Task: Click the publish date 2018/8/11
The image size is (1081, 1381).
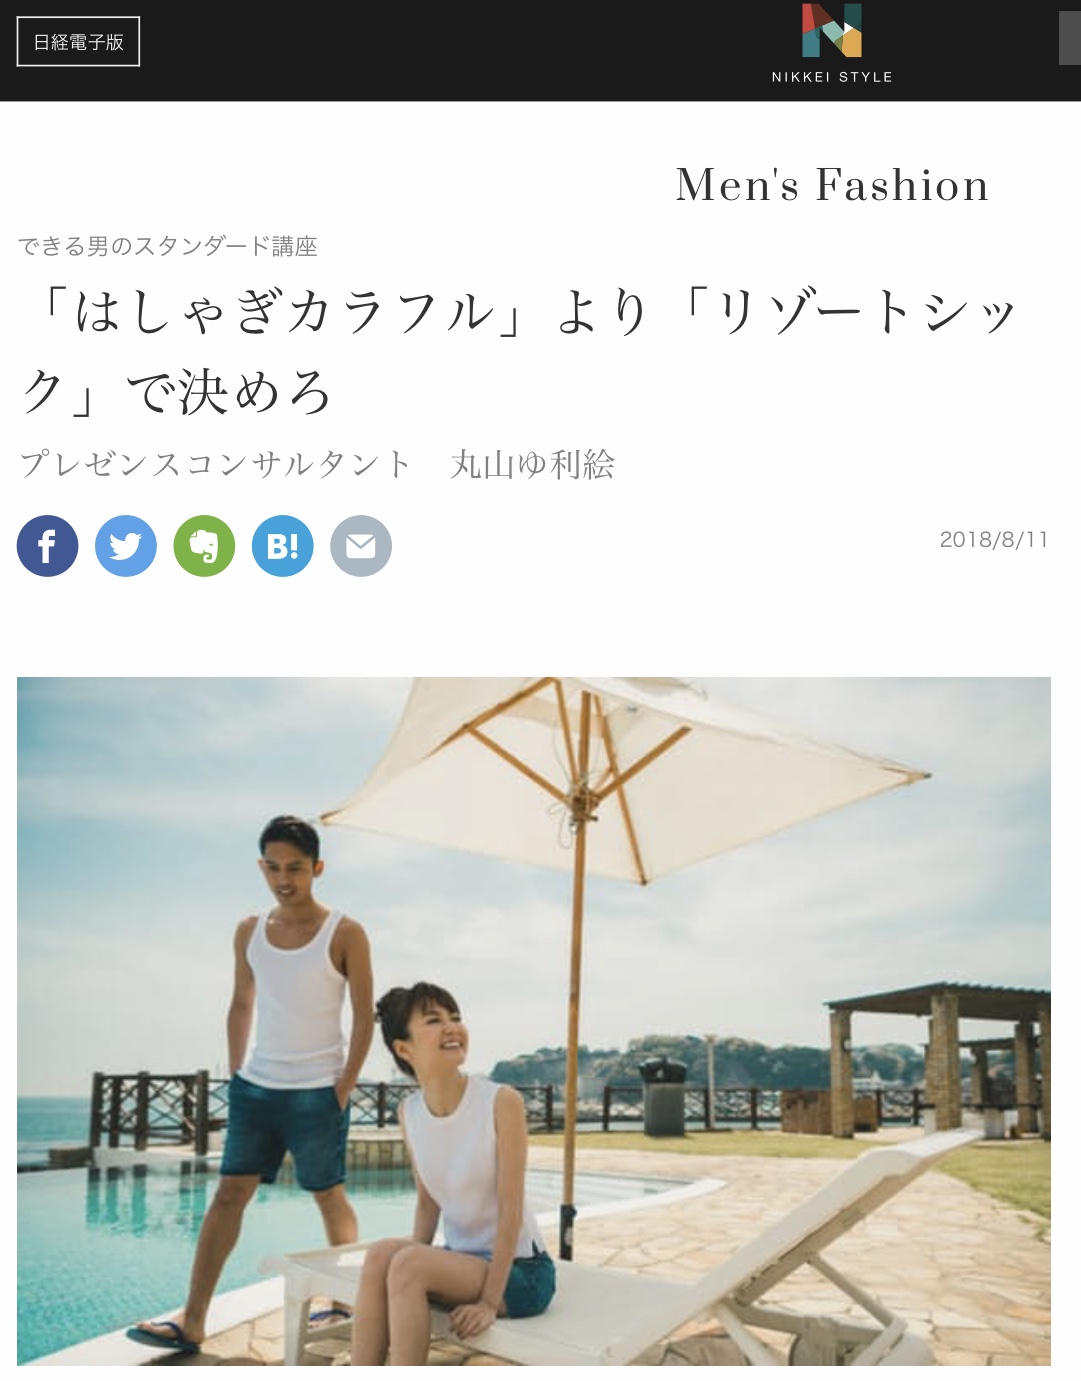Action: click(994, 540)
